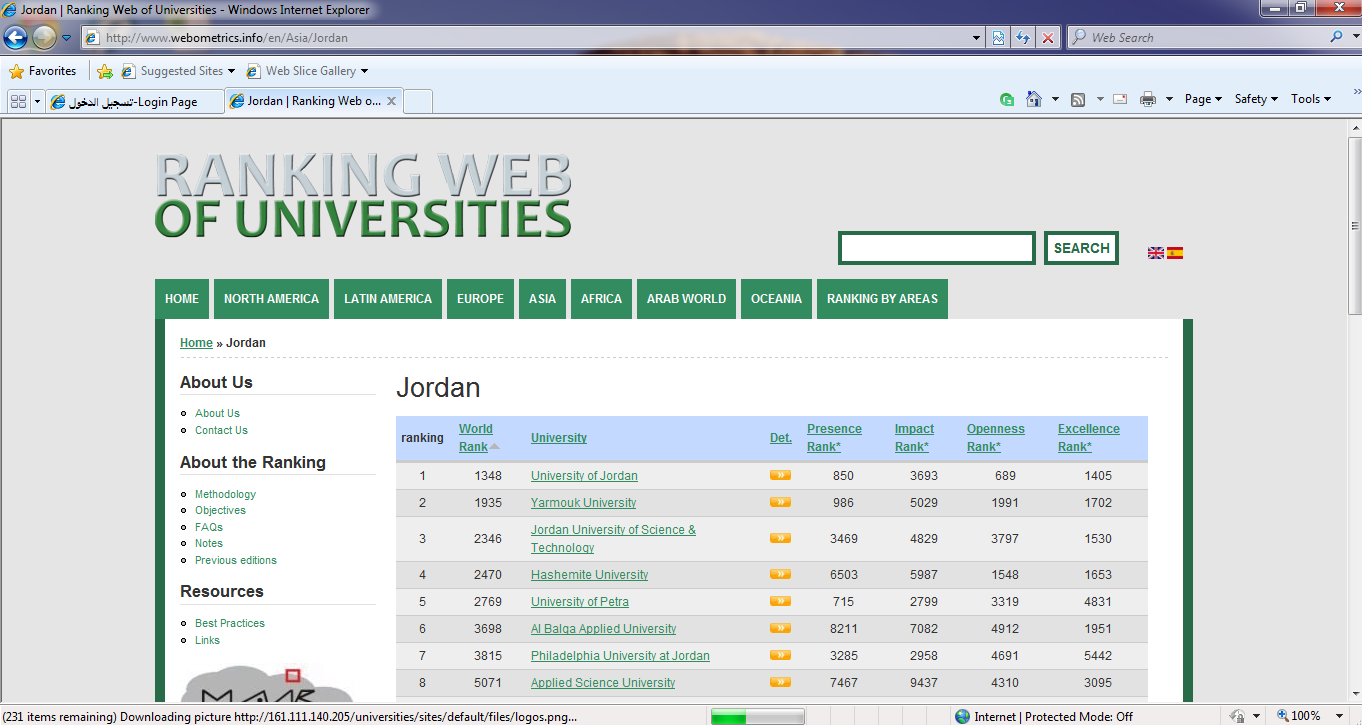1362x725 pixels.
Task: Open the Page menu
Action: [1203, 99]
